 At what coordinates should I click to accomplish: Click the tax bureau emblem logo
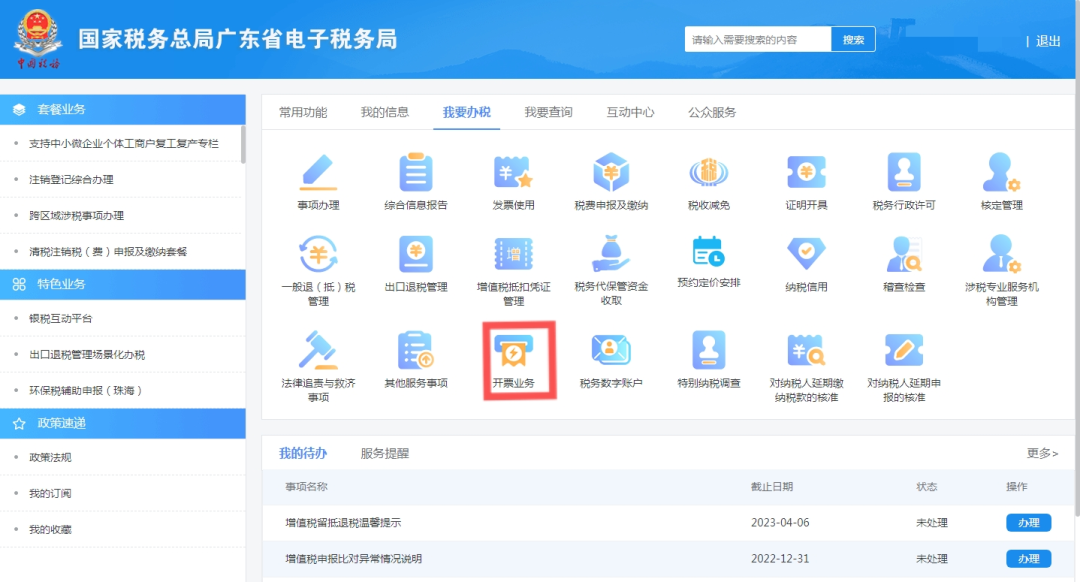click(38, 39)
